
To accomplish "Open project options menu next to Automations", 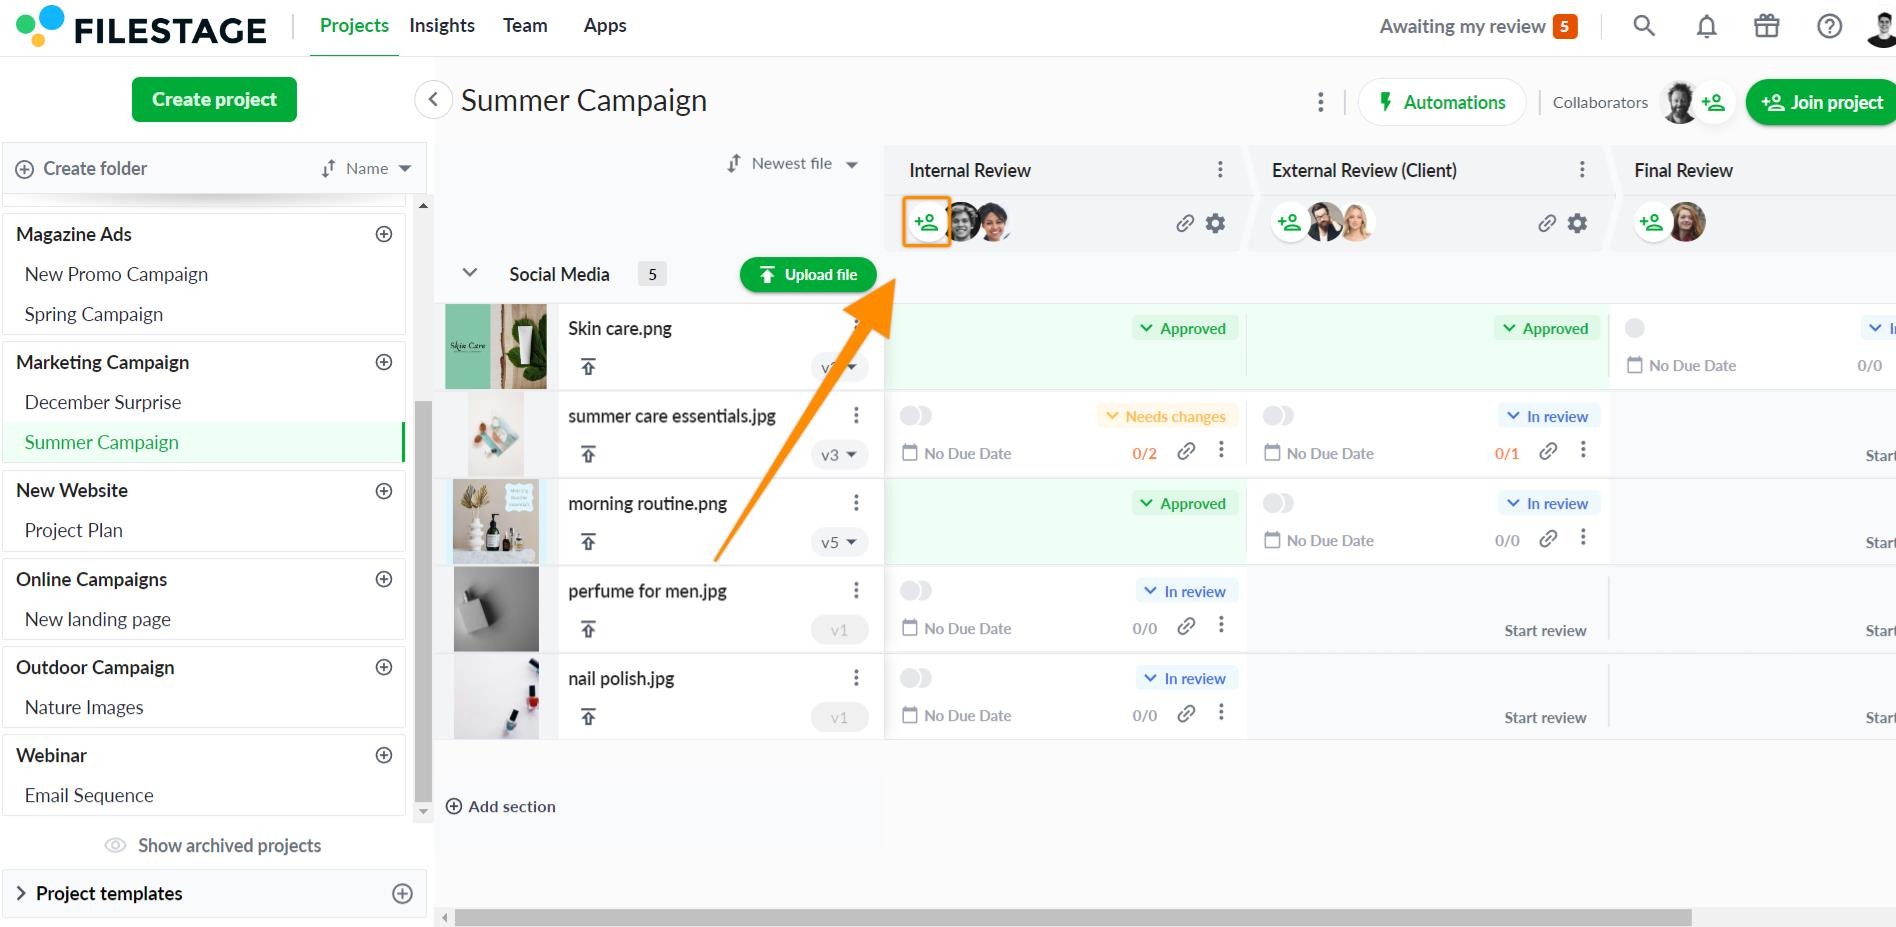I will [1321, 102].
